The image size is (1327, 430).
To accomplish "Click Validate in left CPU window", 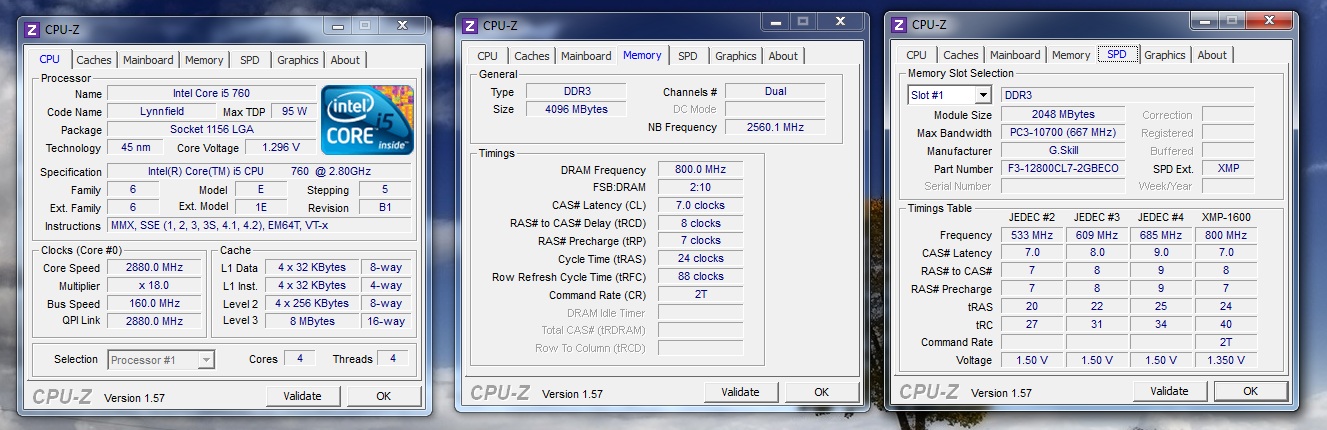I will pyautogui.click(x=303, y=396).
